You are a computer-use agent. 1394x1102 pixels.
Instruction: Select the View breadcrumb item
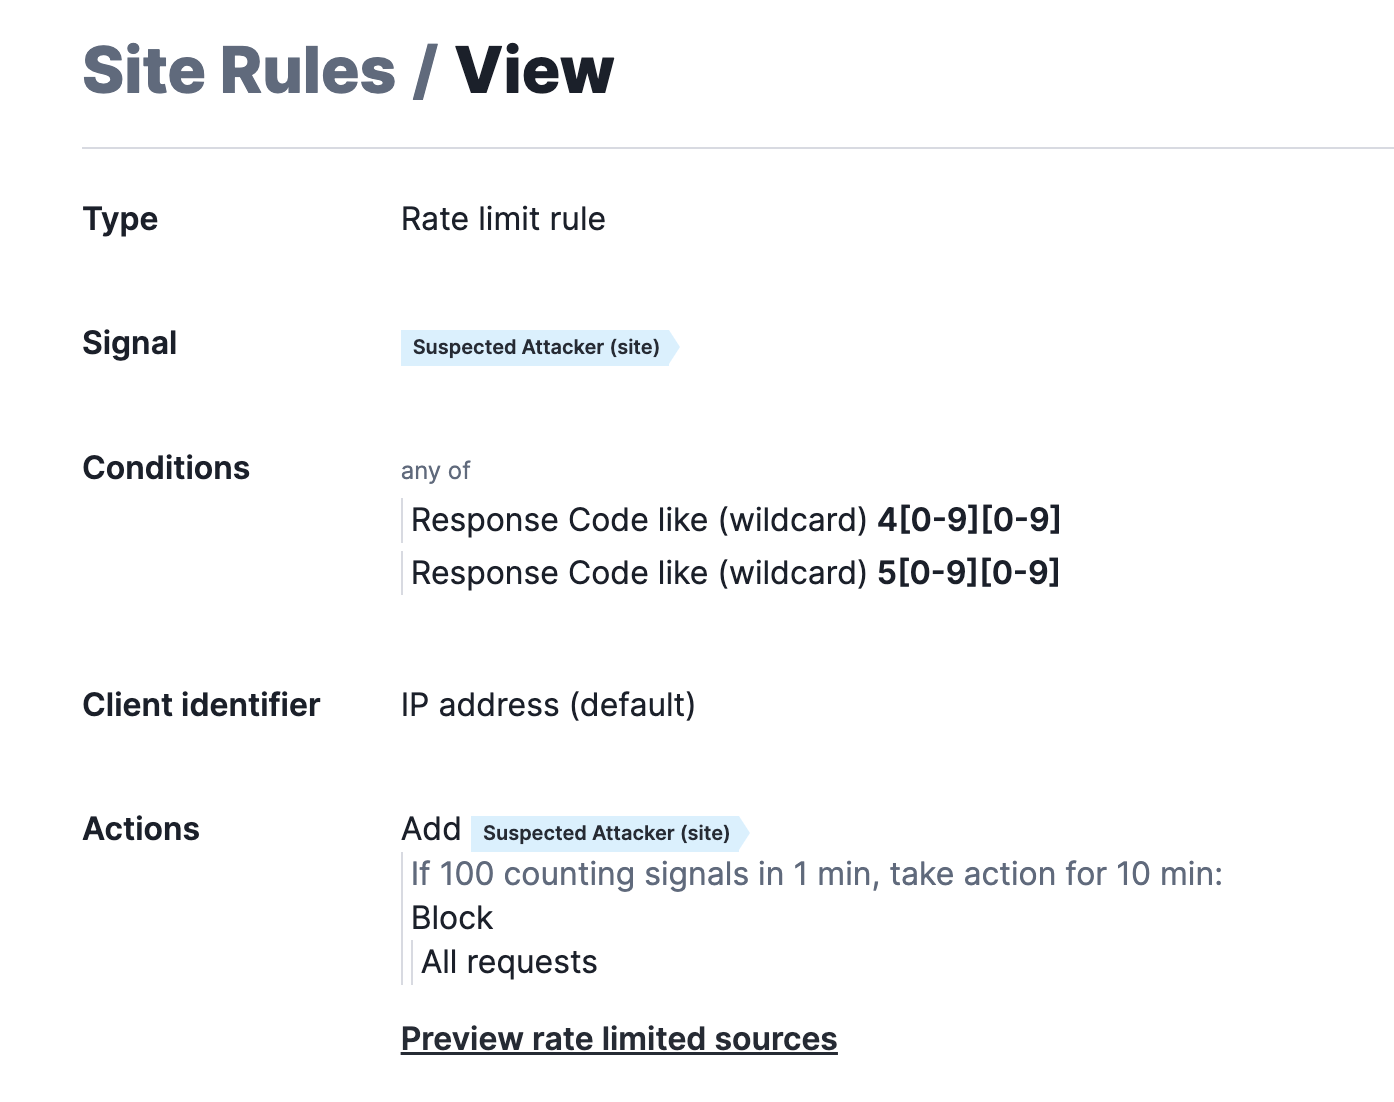(533, 68)
